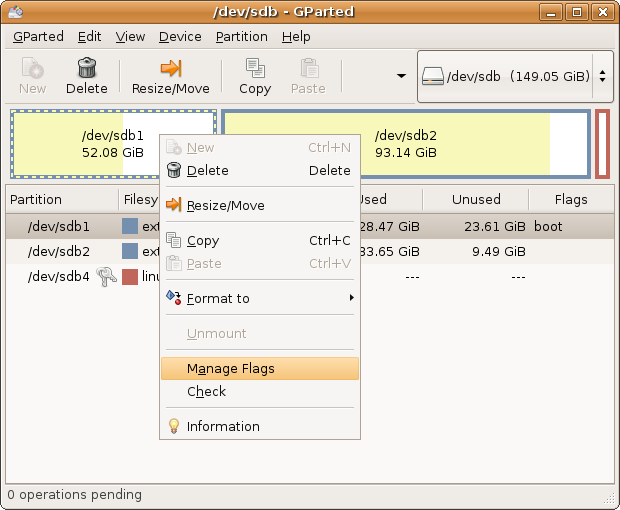Click the 28.47 GiB used value
This screenshot has width=620, height=510.
(390, 227)
